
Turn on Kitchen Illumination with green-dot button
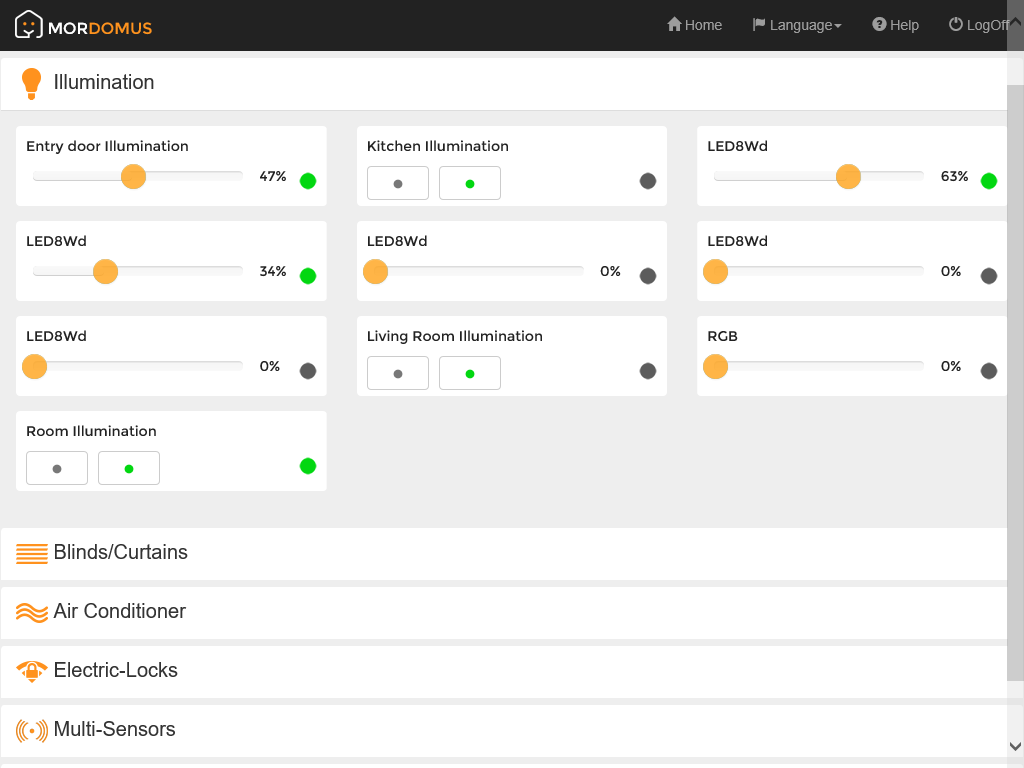470,184
